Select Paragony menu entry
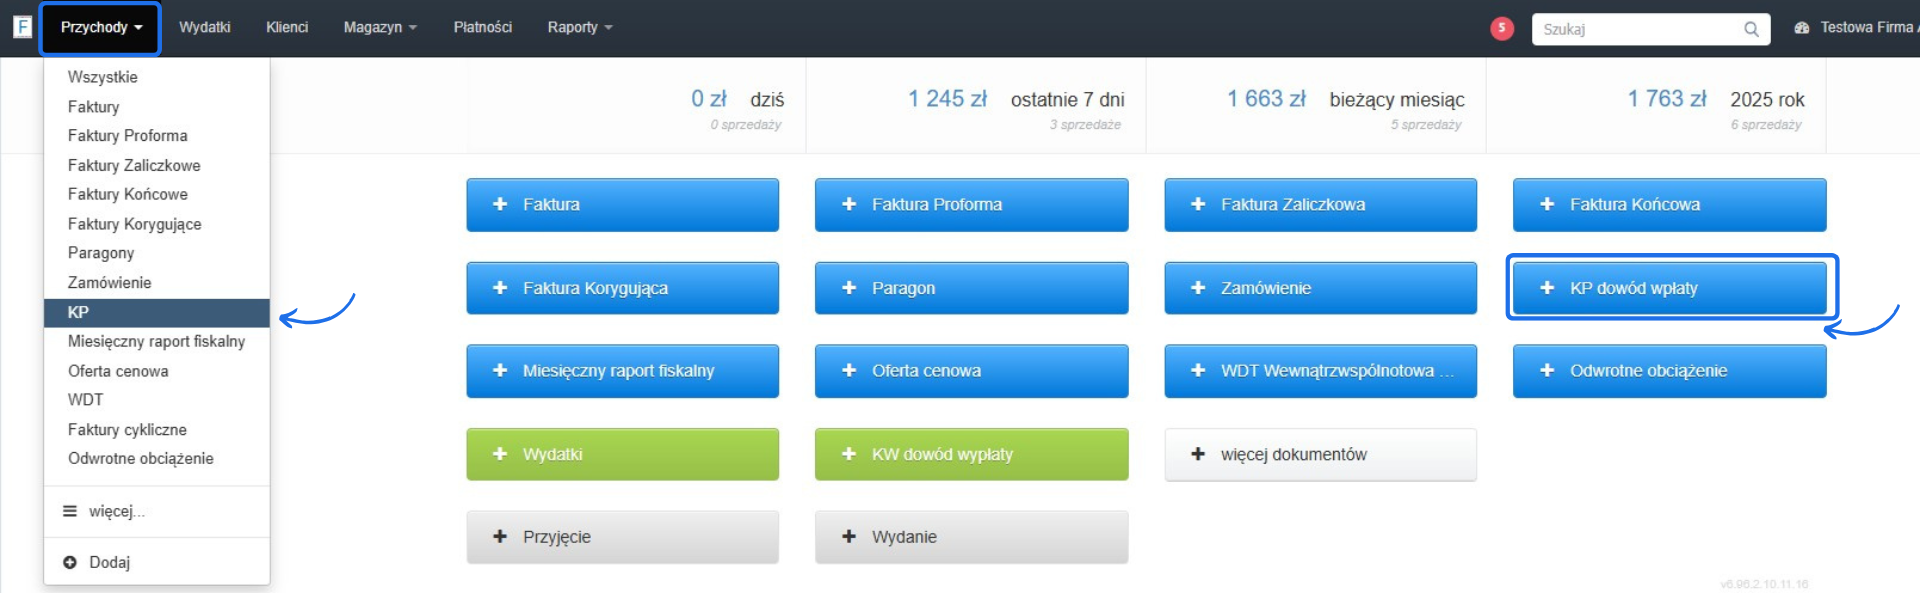 [x=157, y=253]
